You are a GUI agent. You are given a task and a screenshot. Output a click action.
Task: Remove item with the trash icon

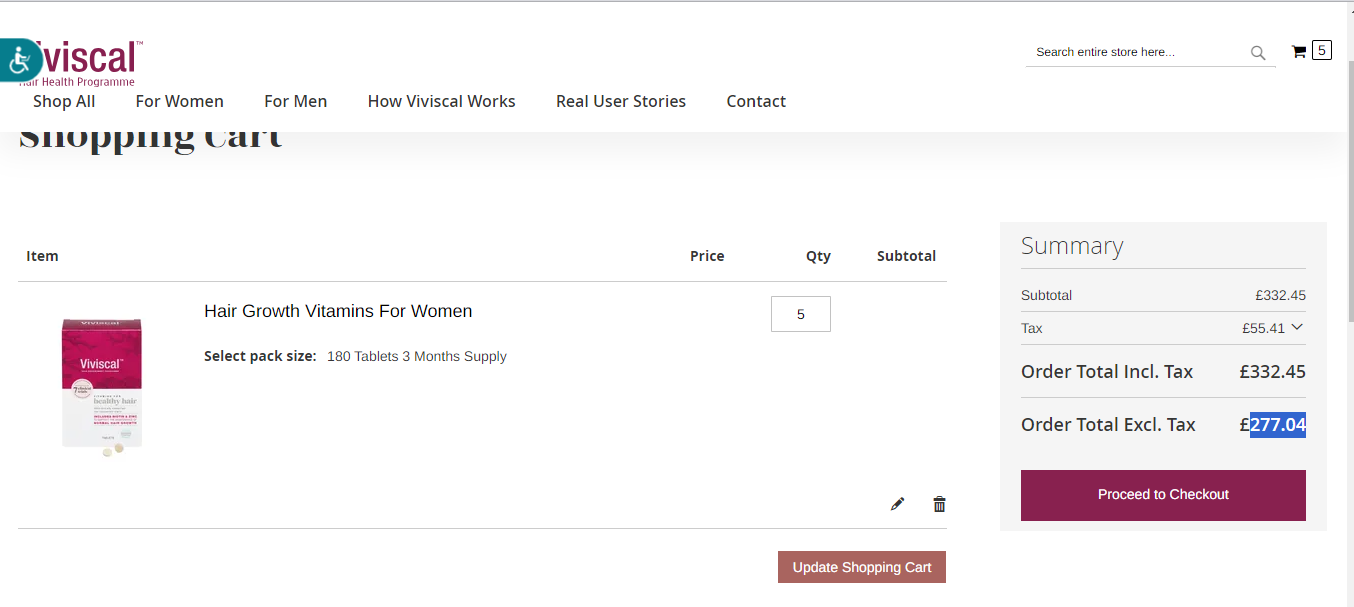[x=939, y=504]
